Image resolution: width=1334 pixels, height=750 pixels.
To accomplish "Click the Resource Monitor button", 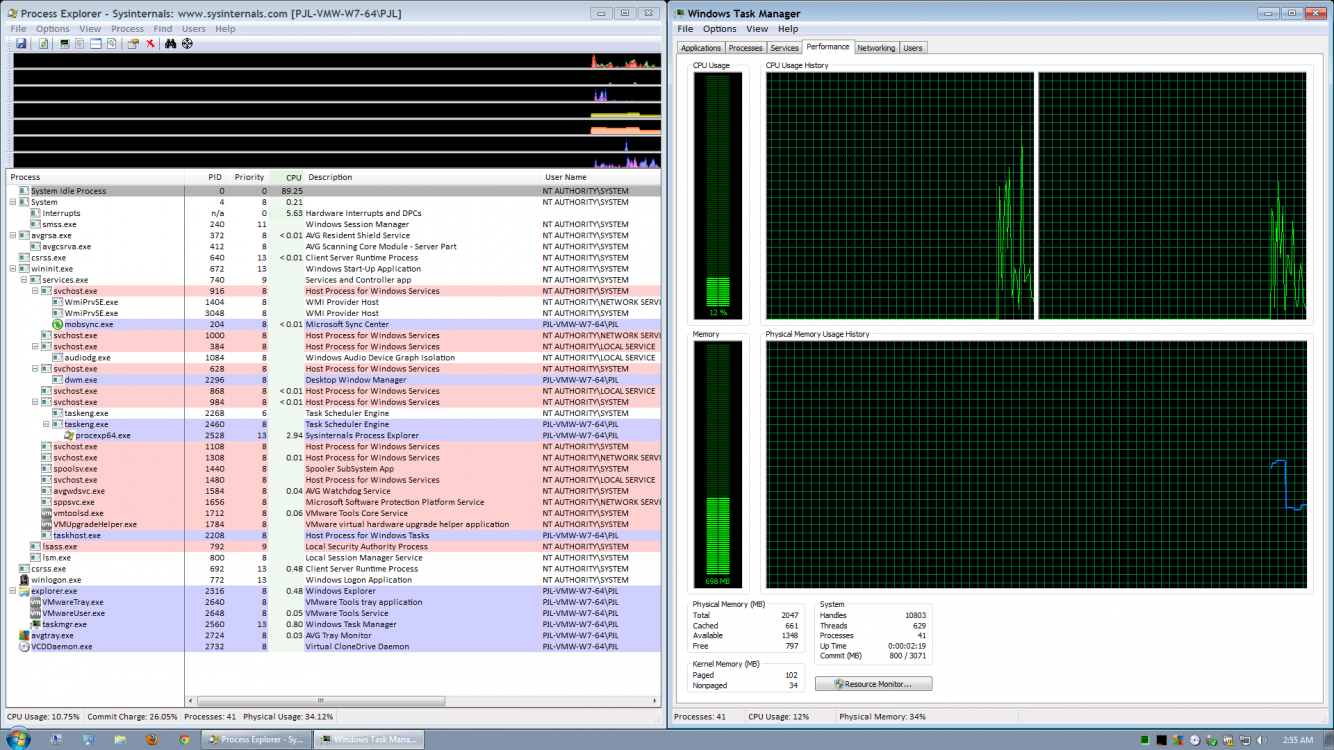I will (874, 684).
